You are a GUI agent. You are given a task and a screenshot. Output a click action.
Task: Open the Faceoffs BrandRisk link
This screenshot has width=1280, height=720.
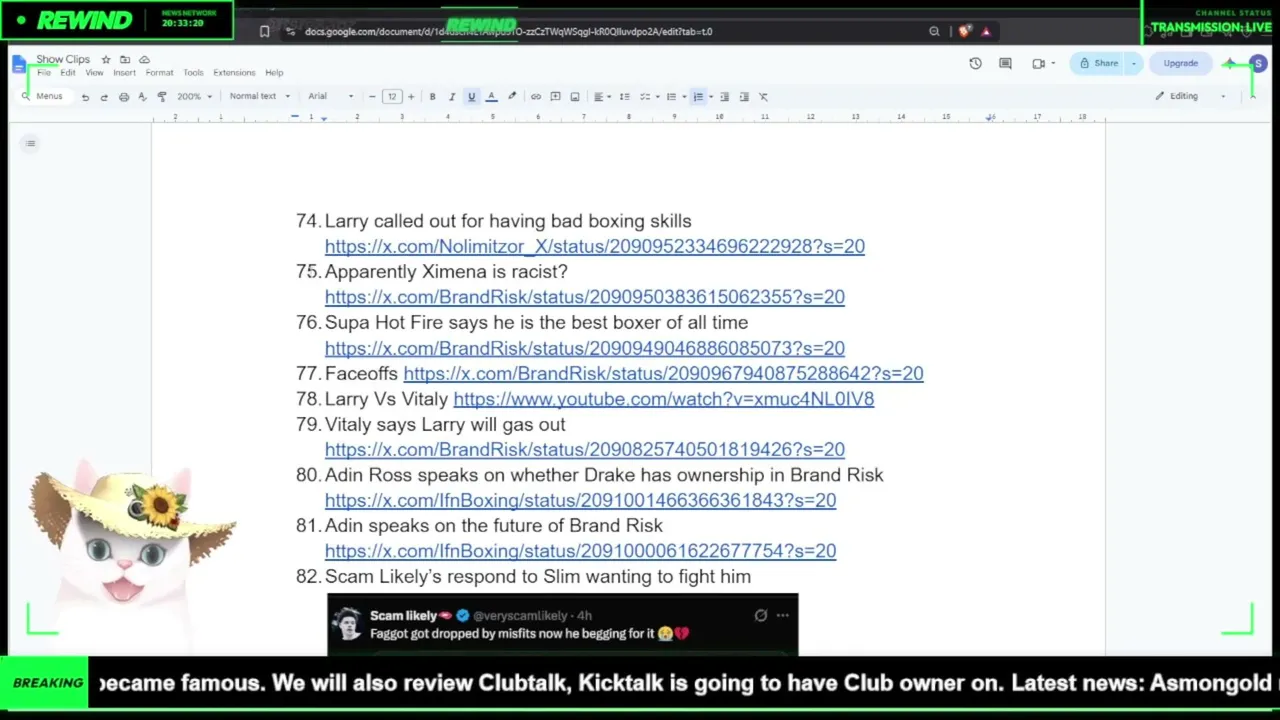point(663,374)
